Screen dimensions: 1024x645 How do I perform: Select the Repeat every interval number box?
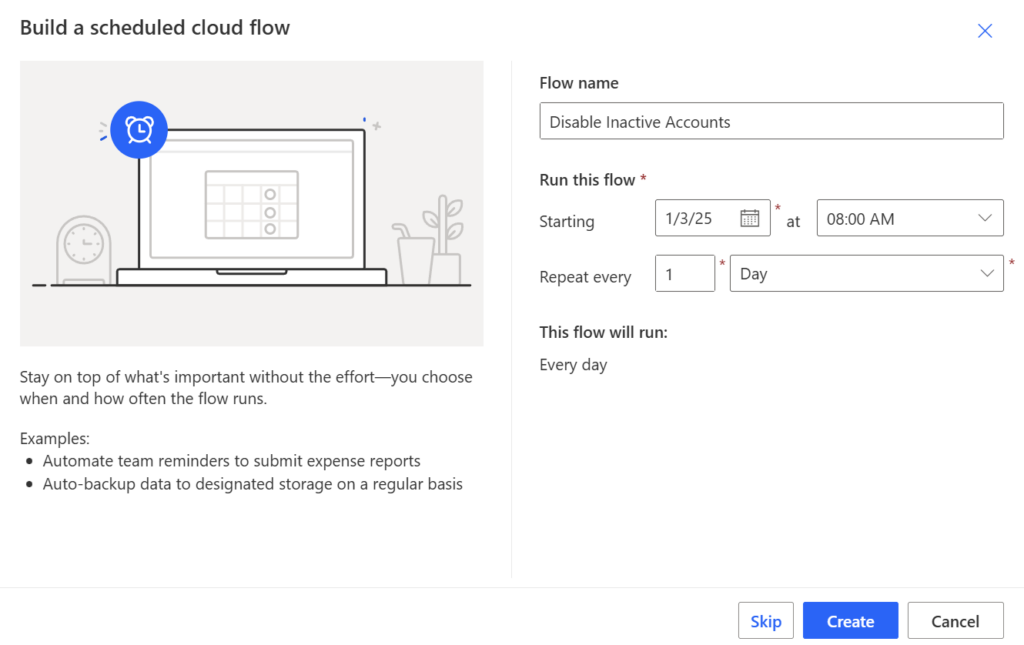[684, 273]
